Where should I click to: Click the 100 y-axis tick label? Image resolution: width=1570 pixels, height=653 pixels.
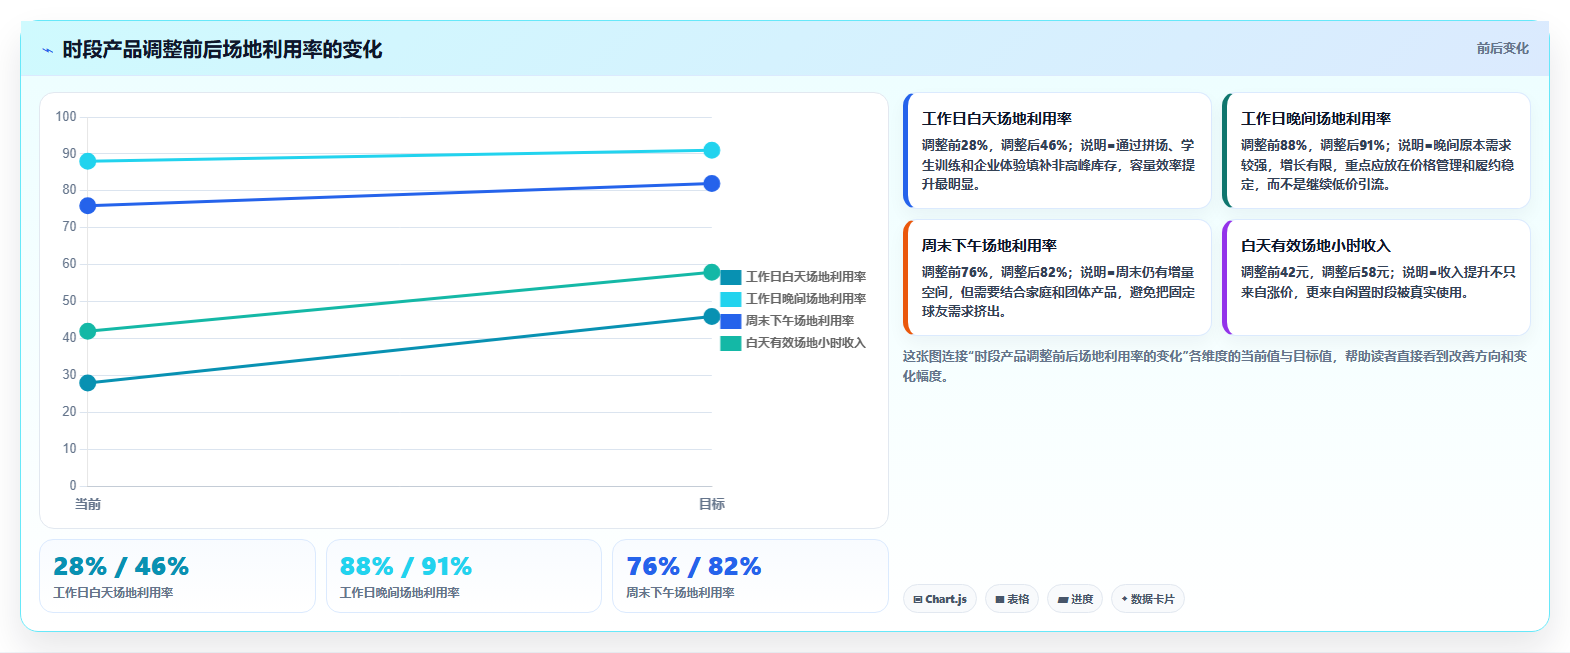coord(66,117)
